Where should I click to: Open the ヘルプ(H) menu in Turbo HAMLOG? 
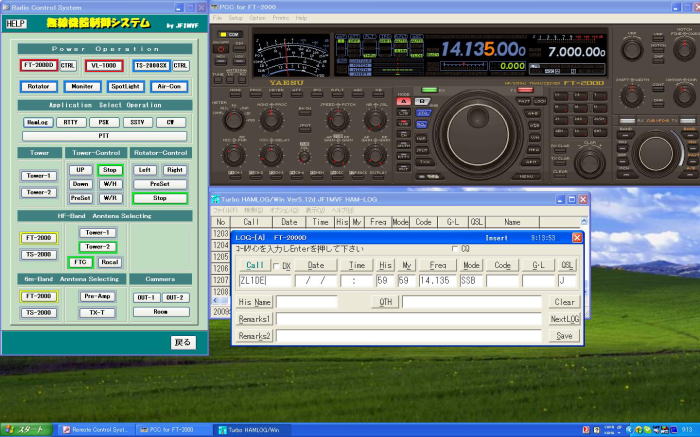pyautogui.click(x=342, y=210)
